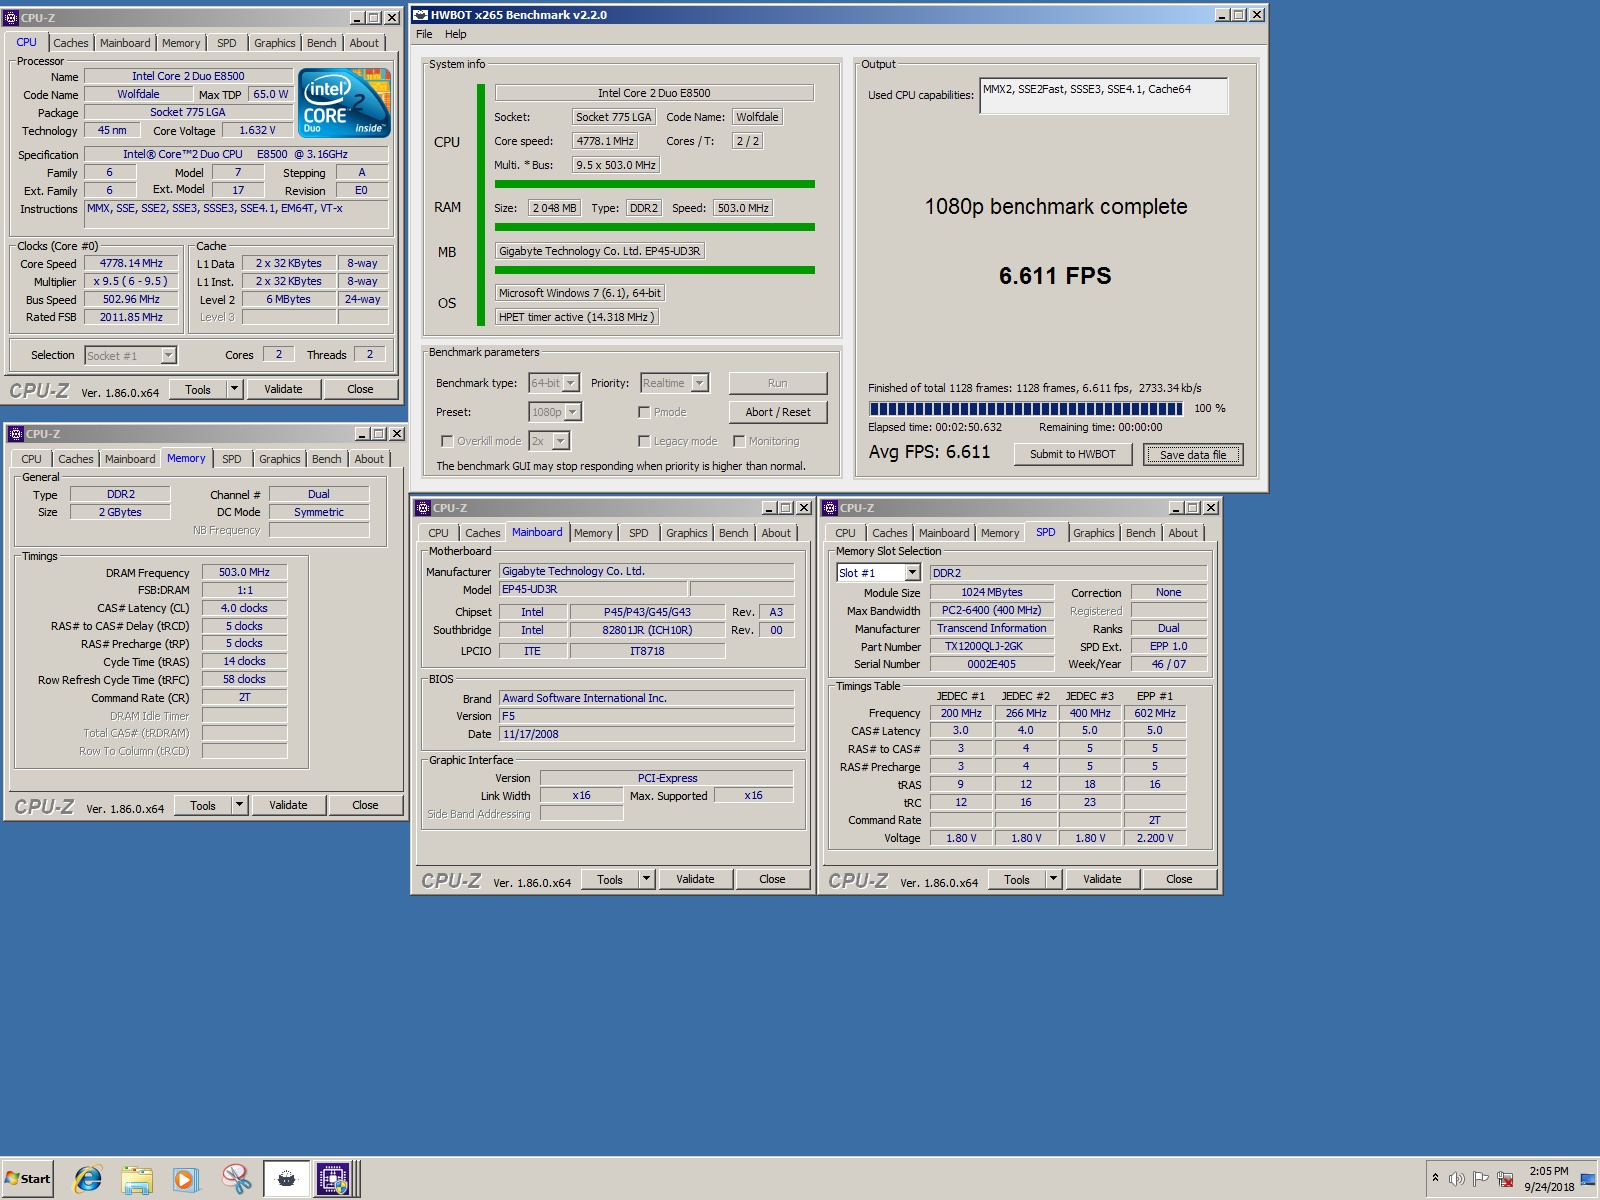Click Submit to HWBOT button

[x=1072, y=454]
